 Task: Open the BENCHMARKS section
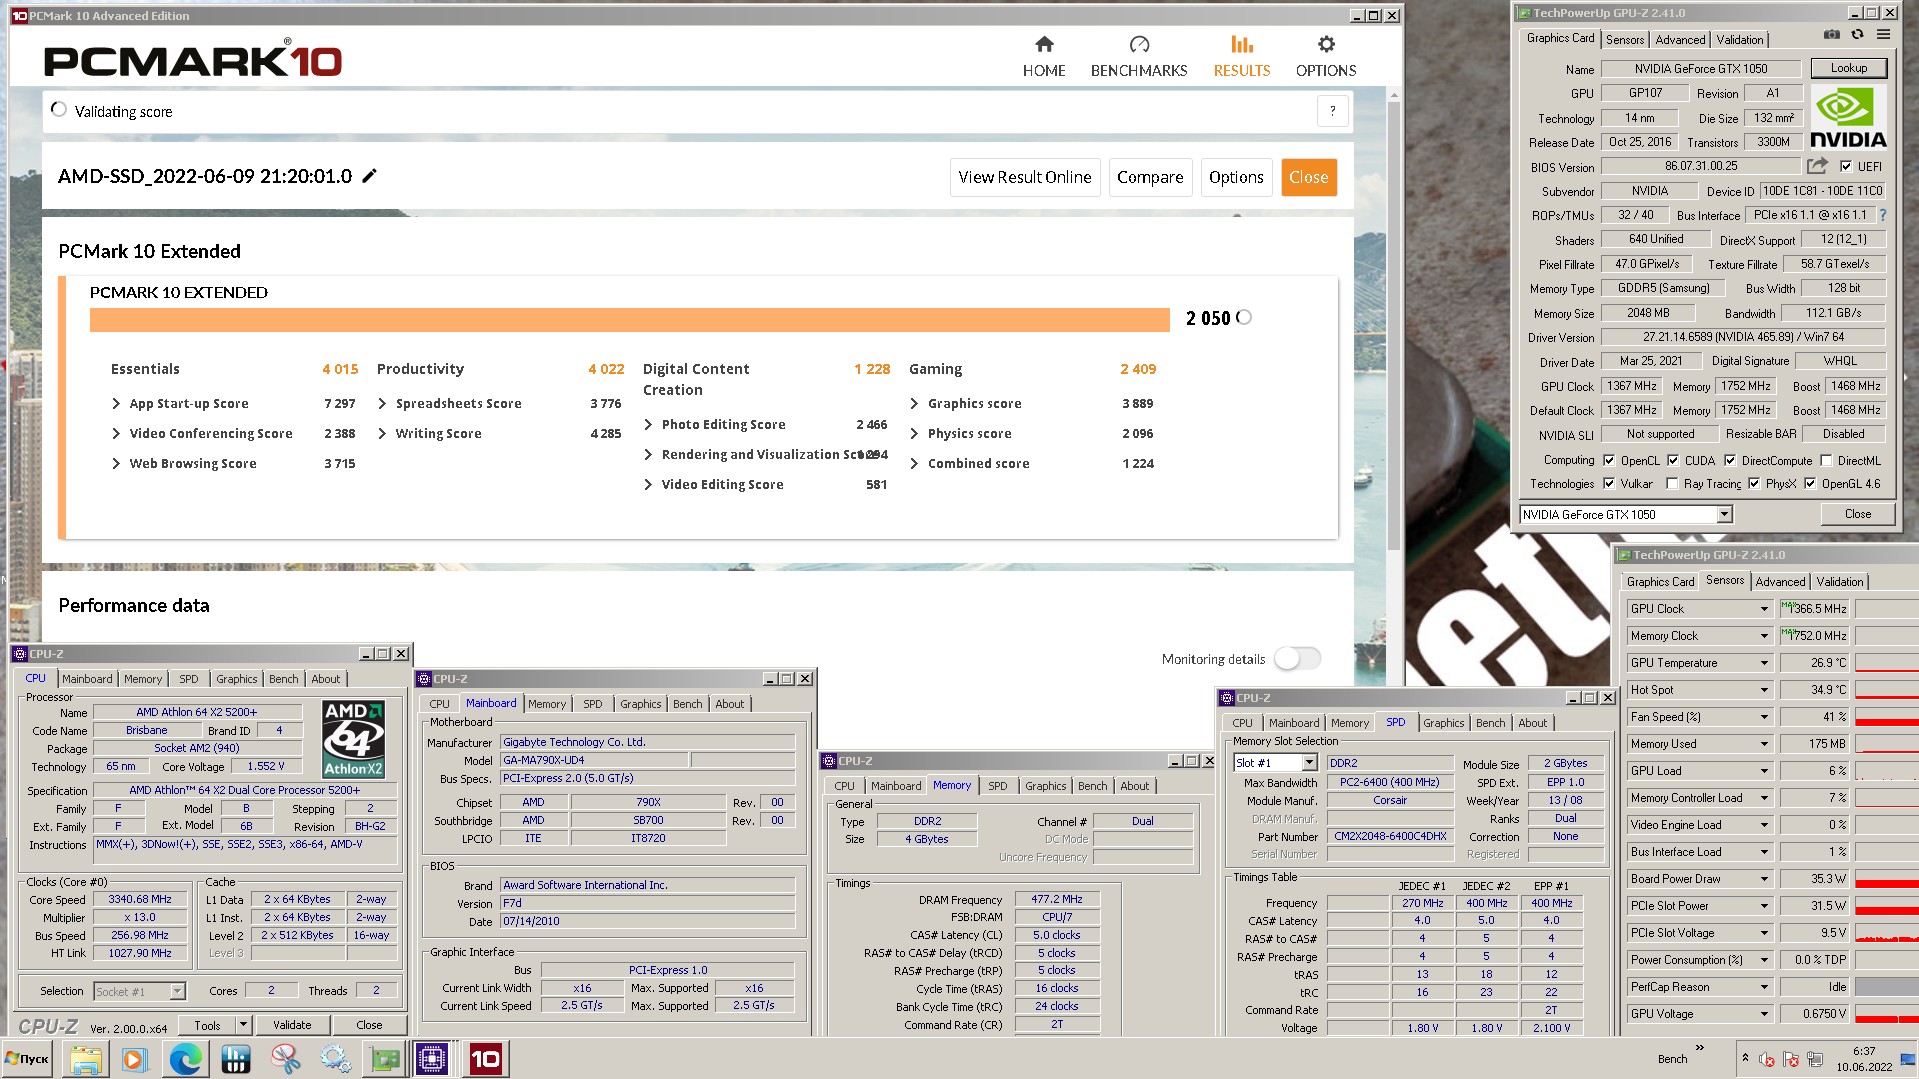click(1139, 56)
